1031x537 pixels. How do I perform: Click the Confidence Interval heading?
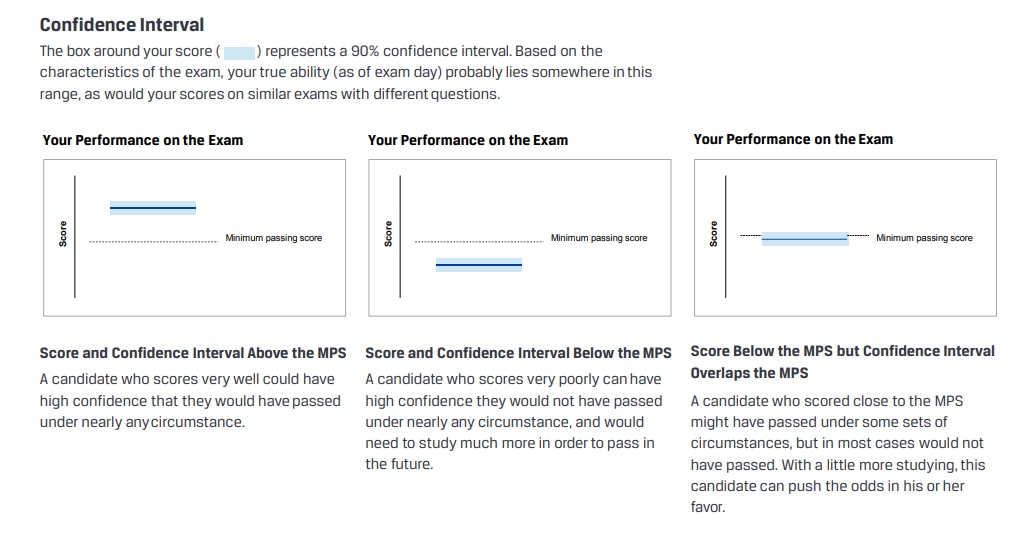click(x=122, y=25)
